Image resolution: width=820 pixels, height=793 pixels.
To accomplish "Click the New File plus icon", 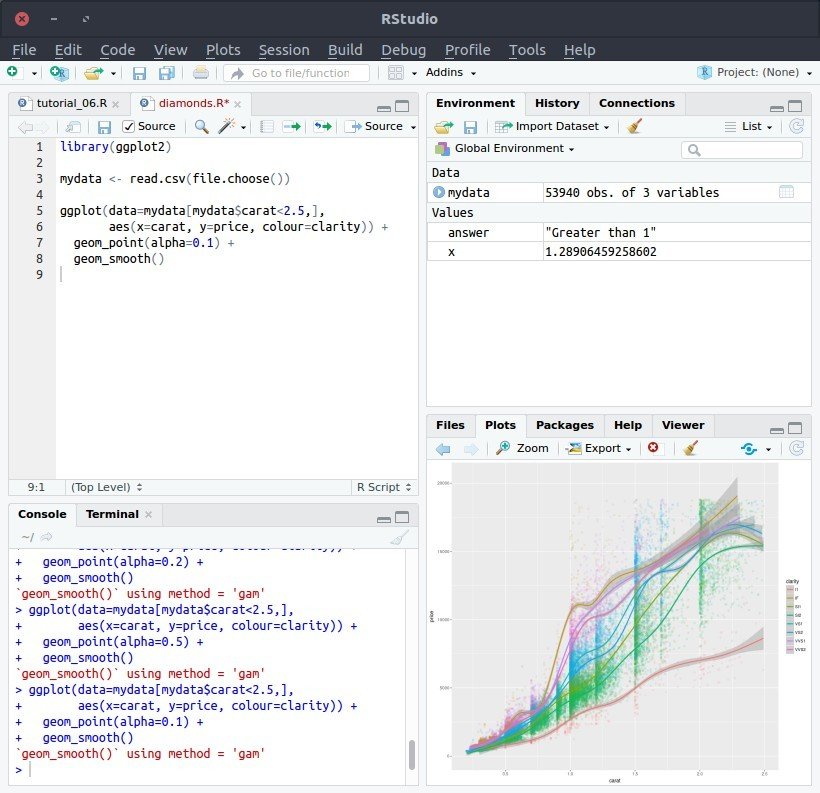I will [13, 72].
